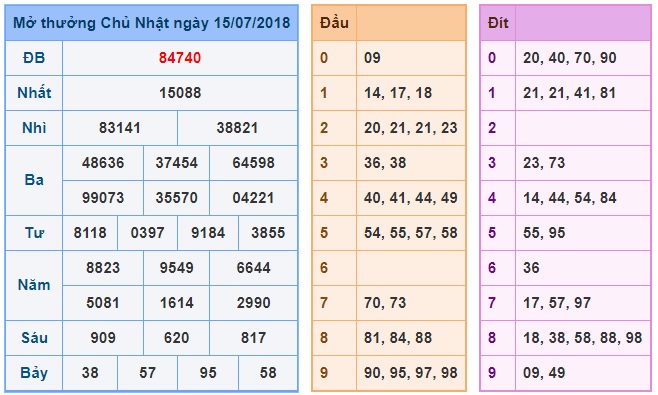658x395 pixels.
Task: Select Đít row values '14, 44, 54, 84'
Action: (569, 198)
